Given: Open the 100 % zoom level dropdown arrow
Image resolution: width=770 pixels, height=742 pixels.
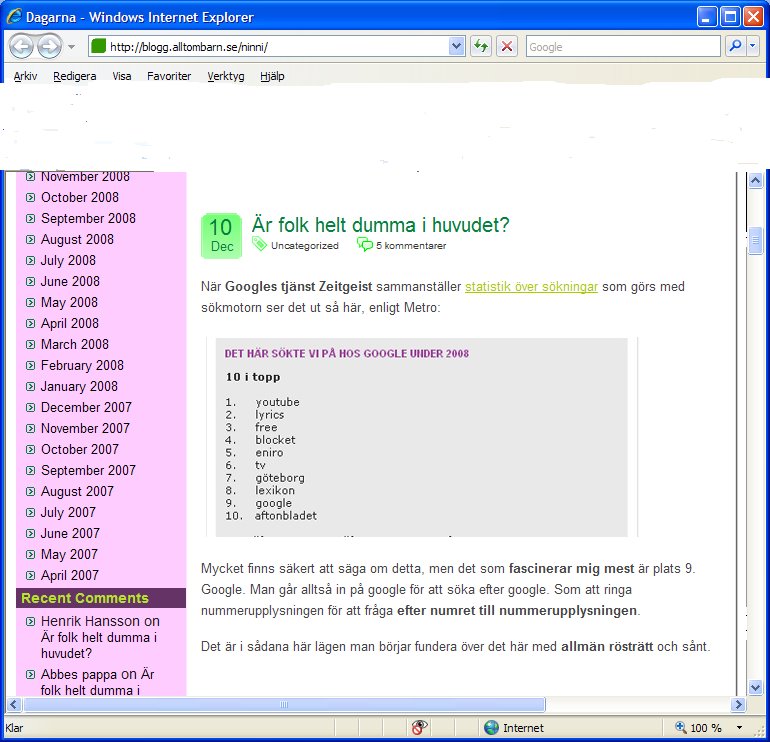Looking at the screenshot, I should click(739, 728).
